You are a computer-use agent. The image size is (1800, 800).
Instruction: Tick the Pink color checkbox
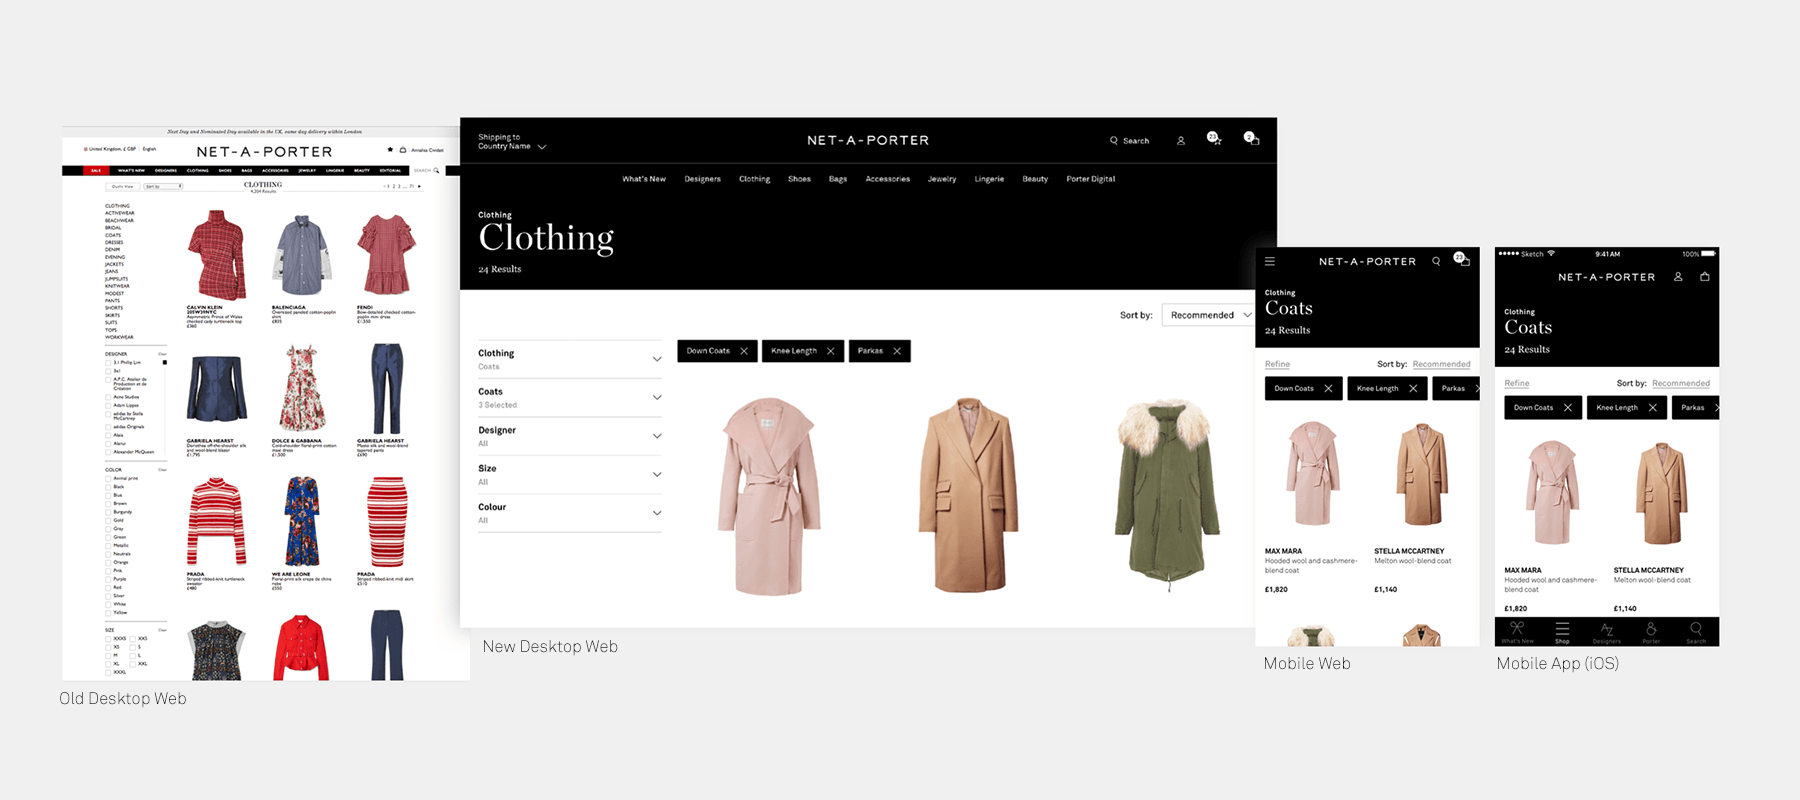pyautogui.click(x=108, y=571)
